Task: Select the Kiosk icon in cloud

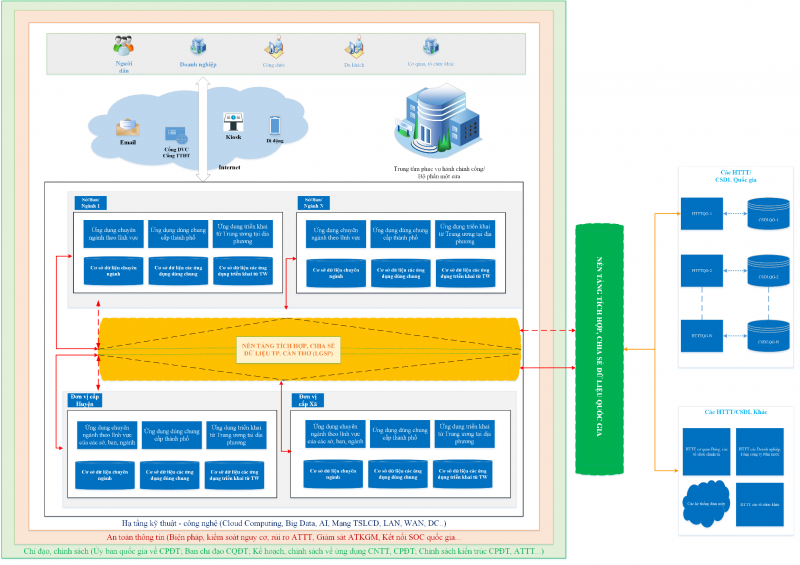Action: (233, 122)
